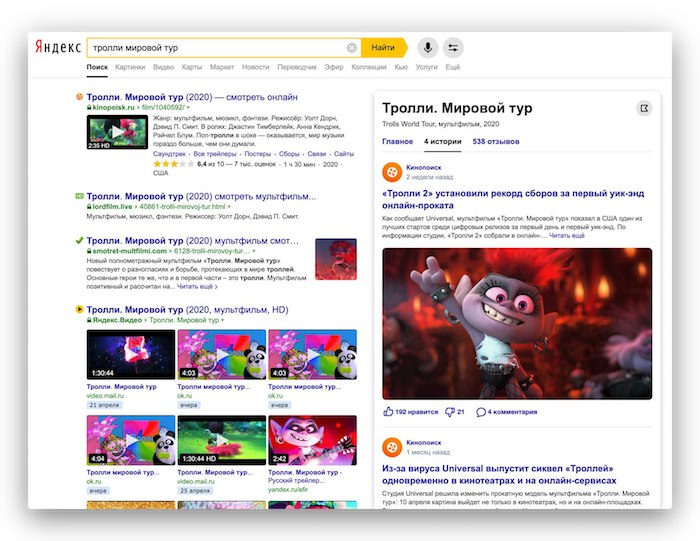Click the Yandex logo

(x=58, y=47)
